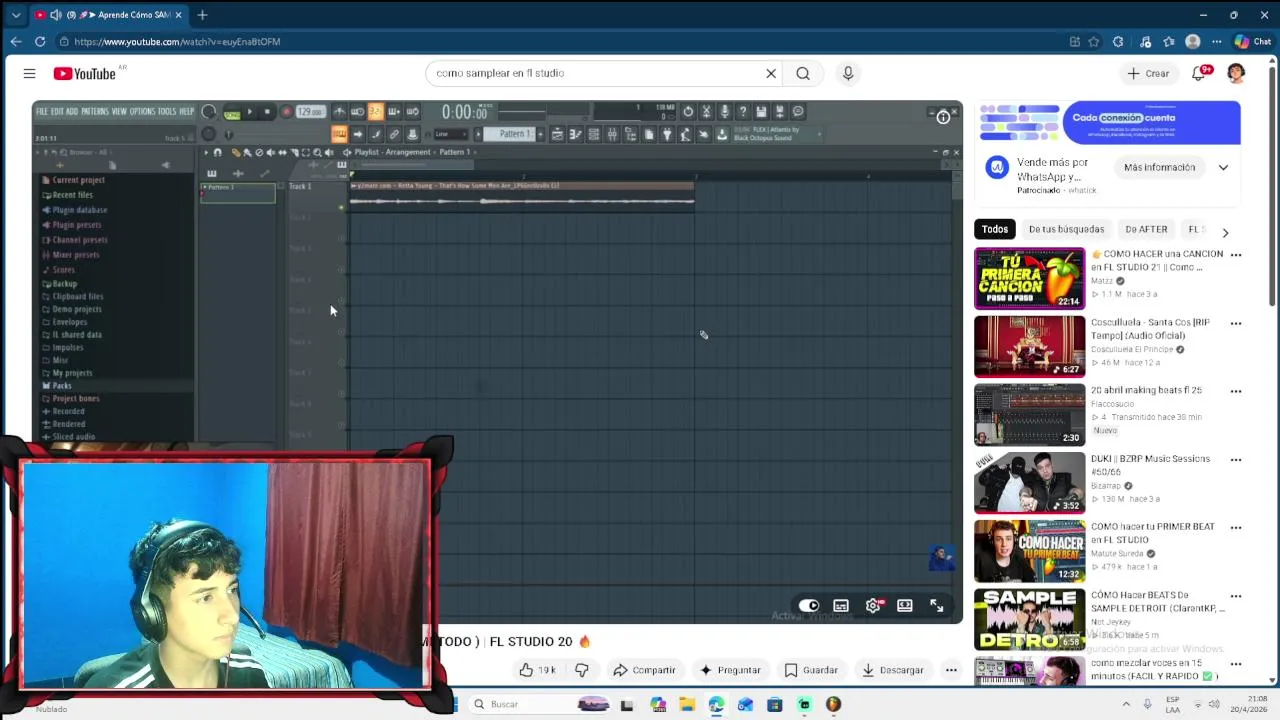Mute the browser tab audio icon

coord(55,15)
